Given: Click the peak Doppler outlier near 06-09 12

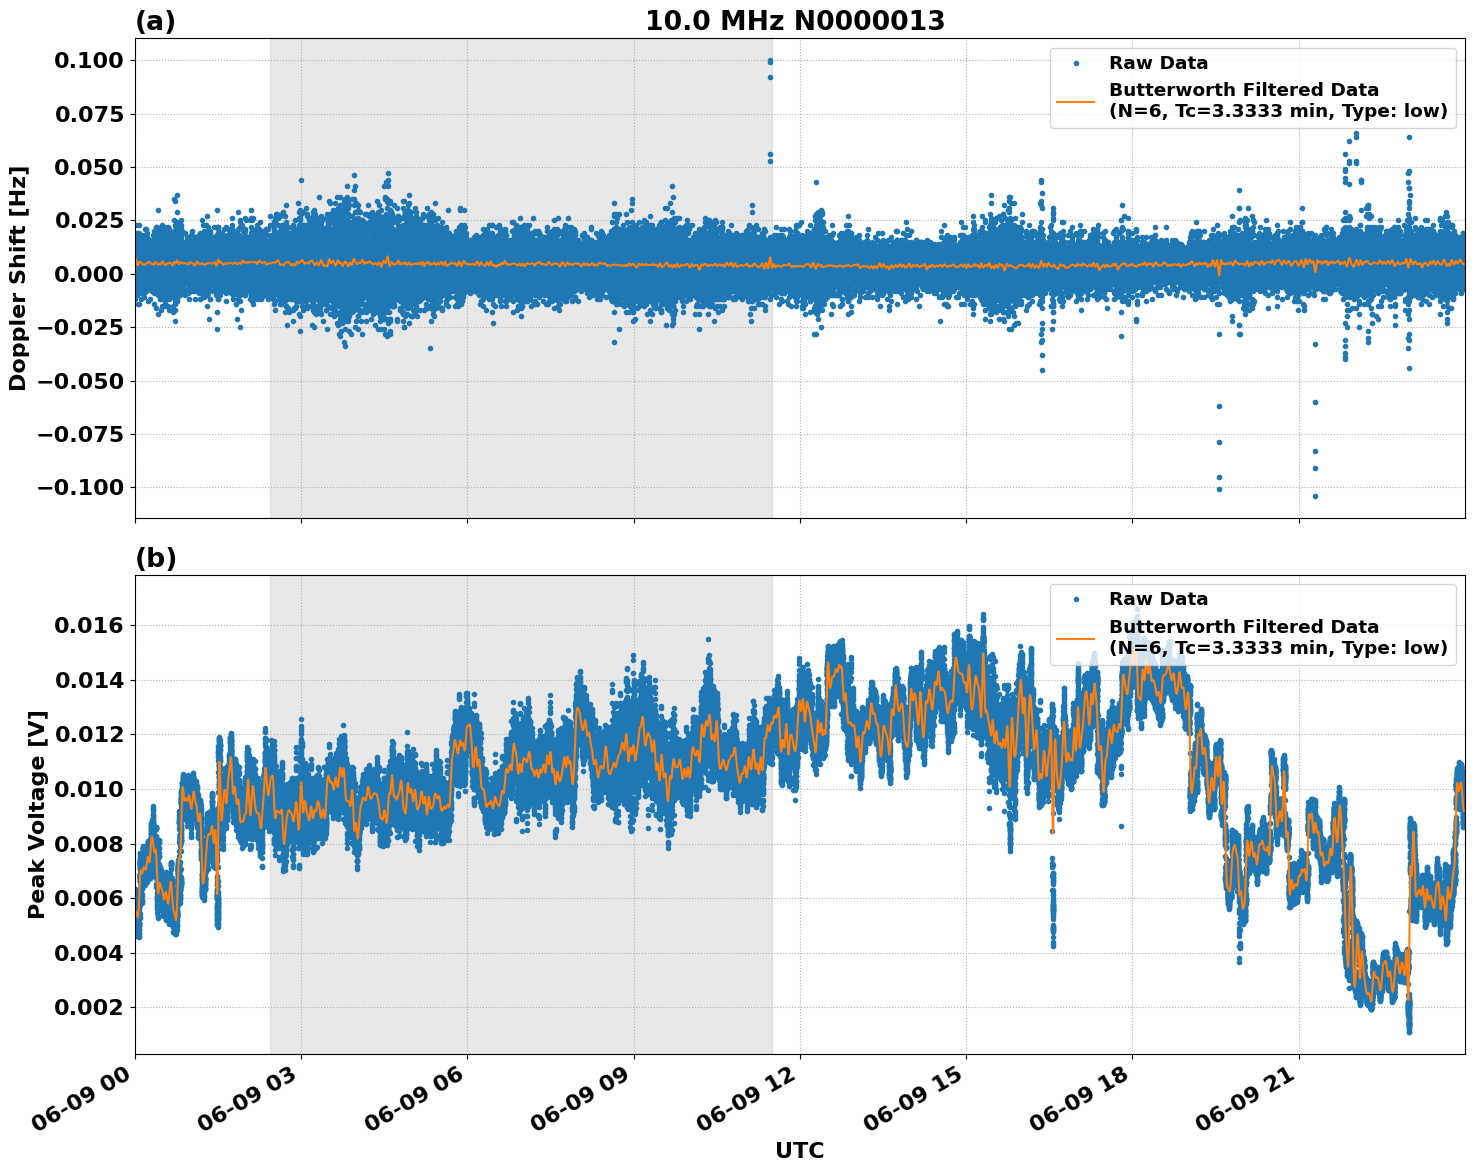Looking at the screenshot, I should pos(768,62).
